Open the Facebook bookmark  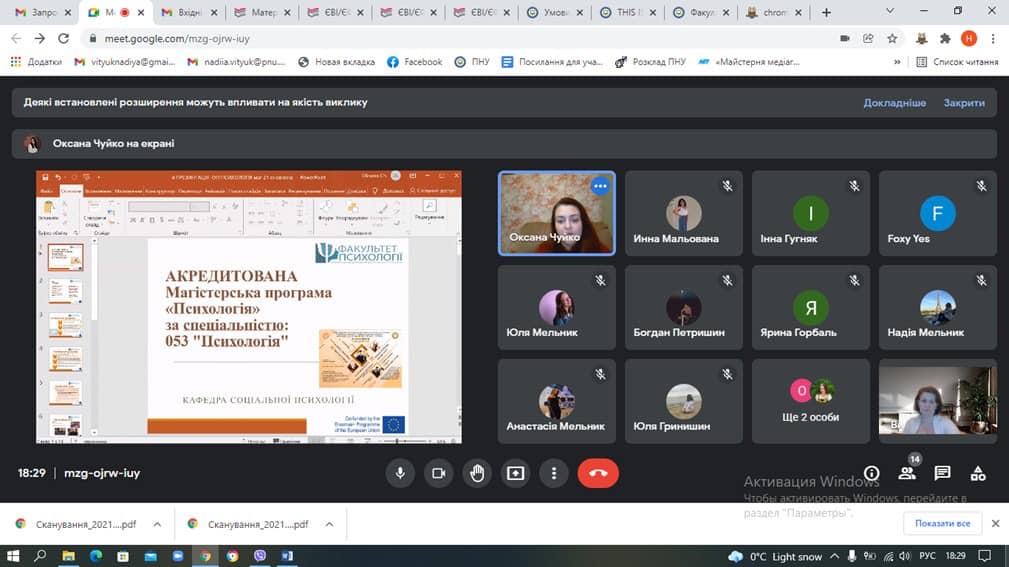(x=414, y=62)
